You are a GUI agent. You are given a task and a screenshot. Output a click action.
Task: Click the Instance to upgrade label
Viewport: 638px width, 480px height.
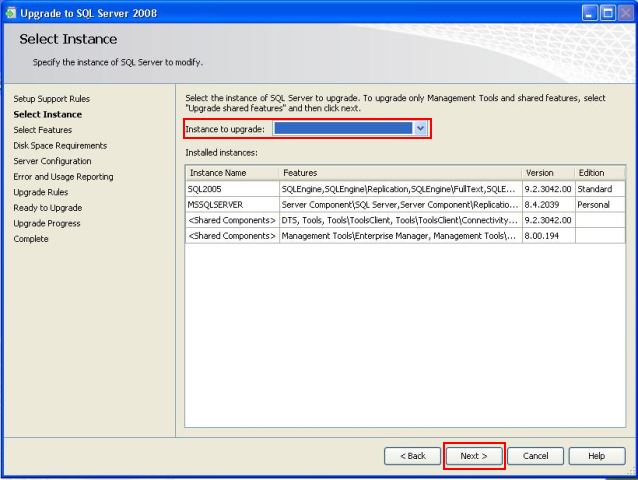[x=225, y=129]
